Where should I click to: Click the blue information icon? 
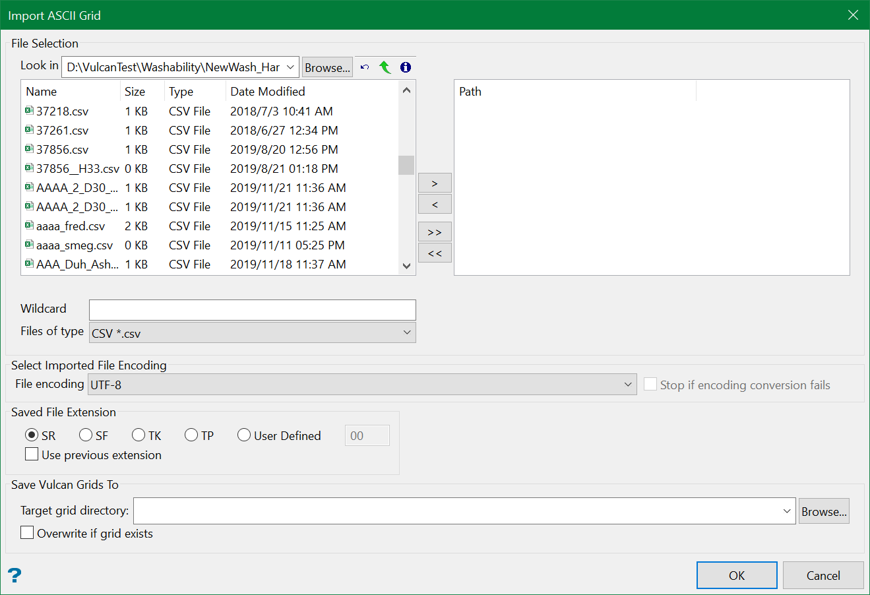[405, 68]
